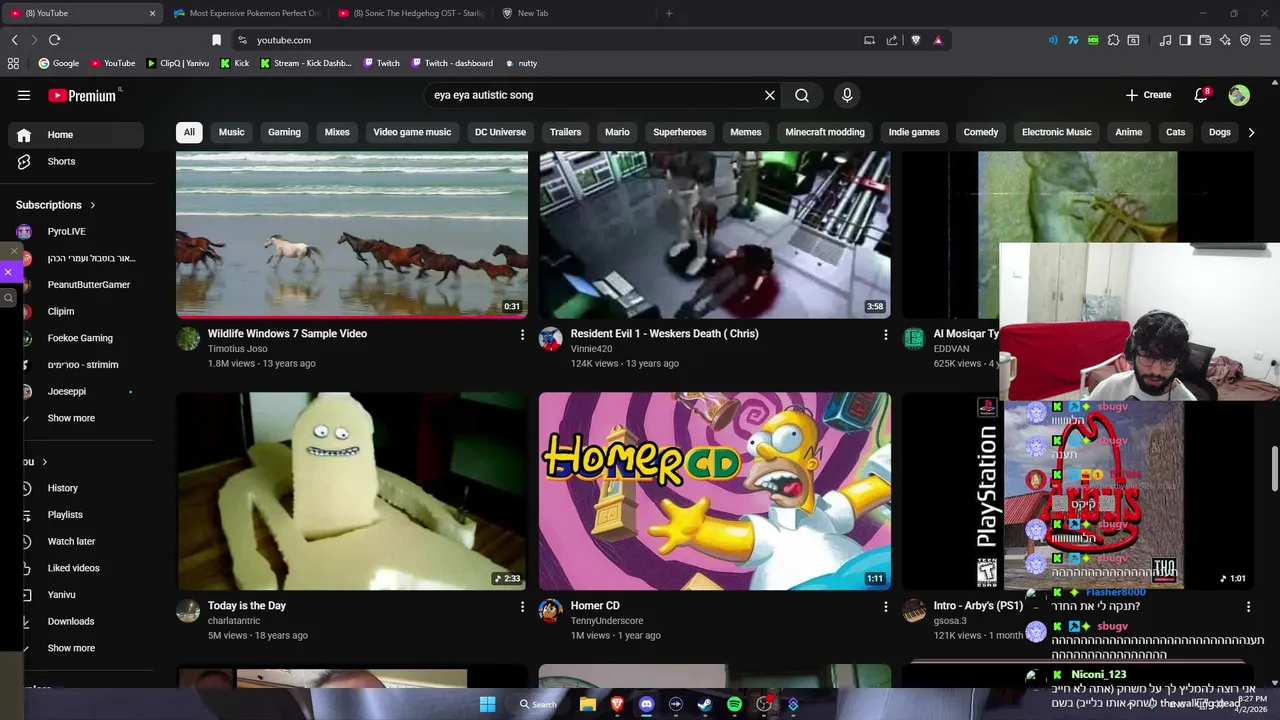The height and width of the screenshot is (720, 1280).
Task: Open YouTube notifications bell
Action: 1201,95
